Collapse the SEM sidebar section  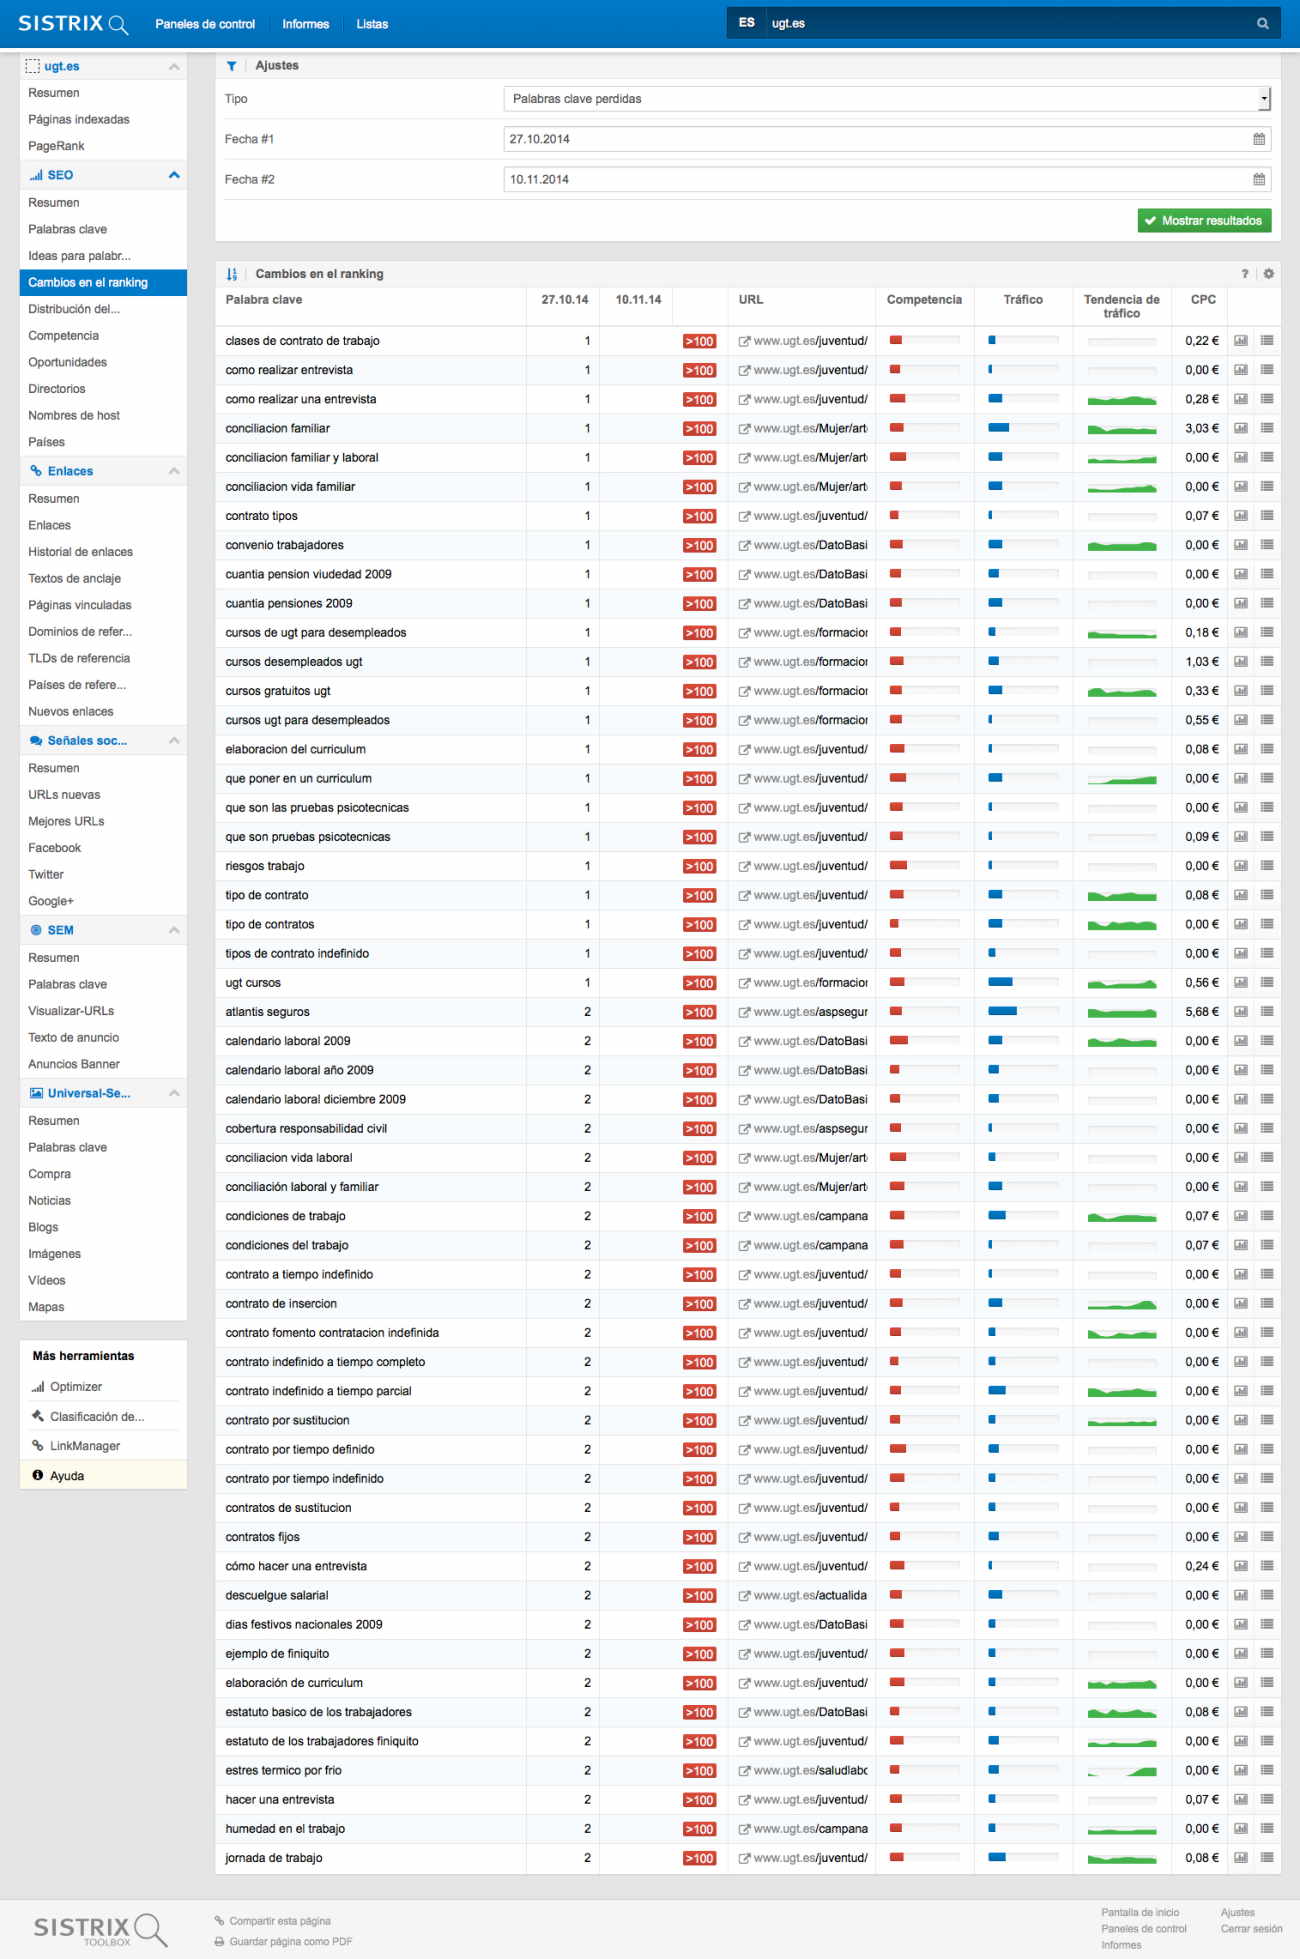[174, 930]
